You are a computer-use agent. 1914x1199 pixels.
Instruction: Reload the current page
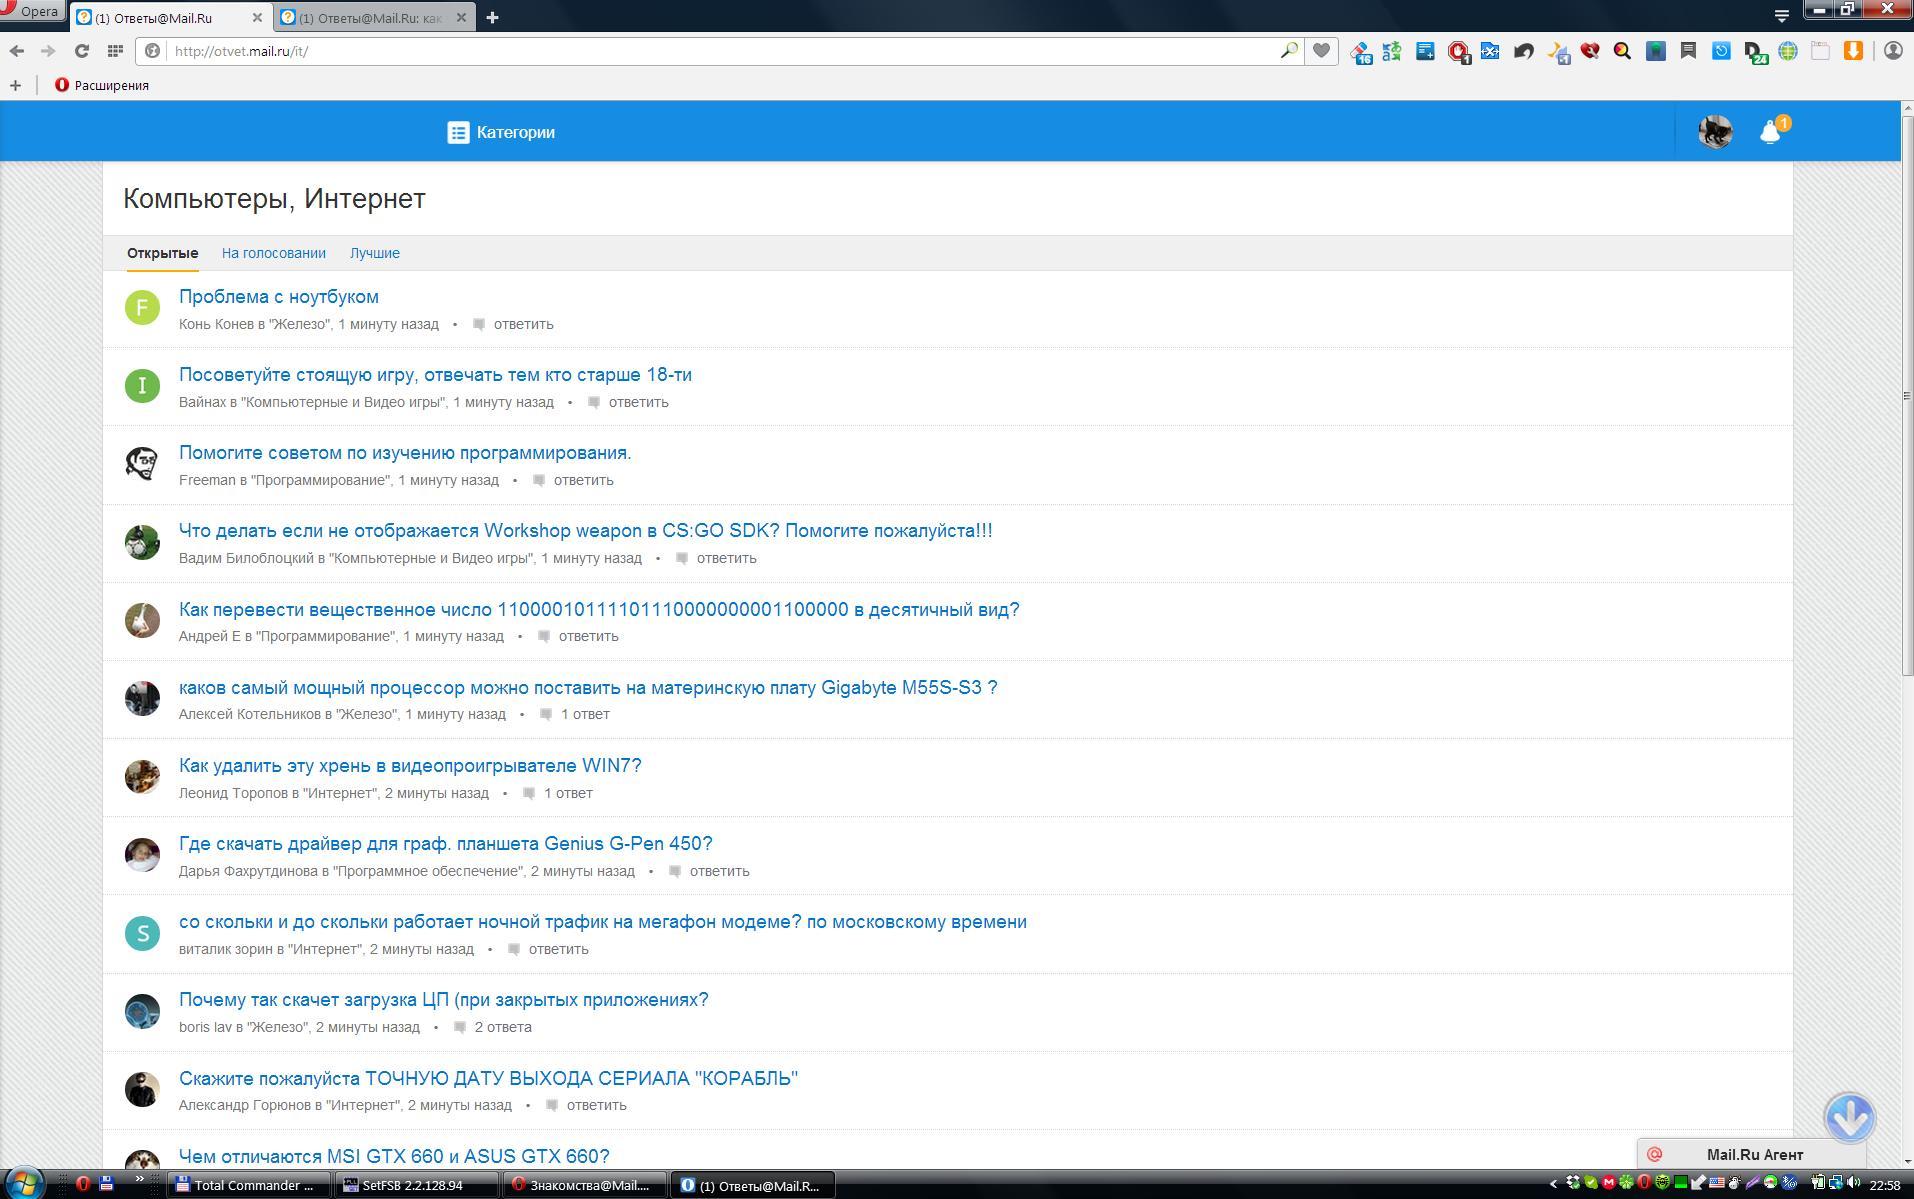coord(82,51)
